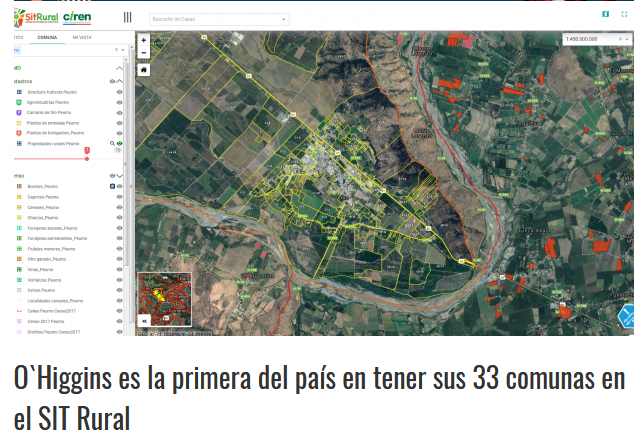The image size is (643, 443).
Task: Clear the comuna search with the X
Action: coord(116,50)
